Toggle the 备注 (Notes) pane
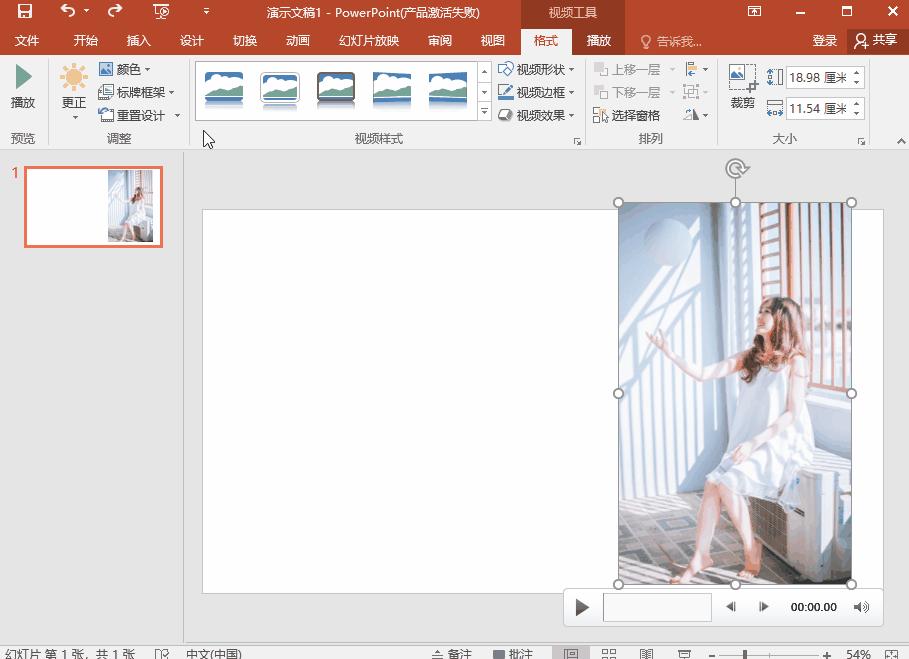909x659 pixels. coord(452,653)
